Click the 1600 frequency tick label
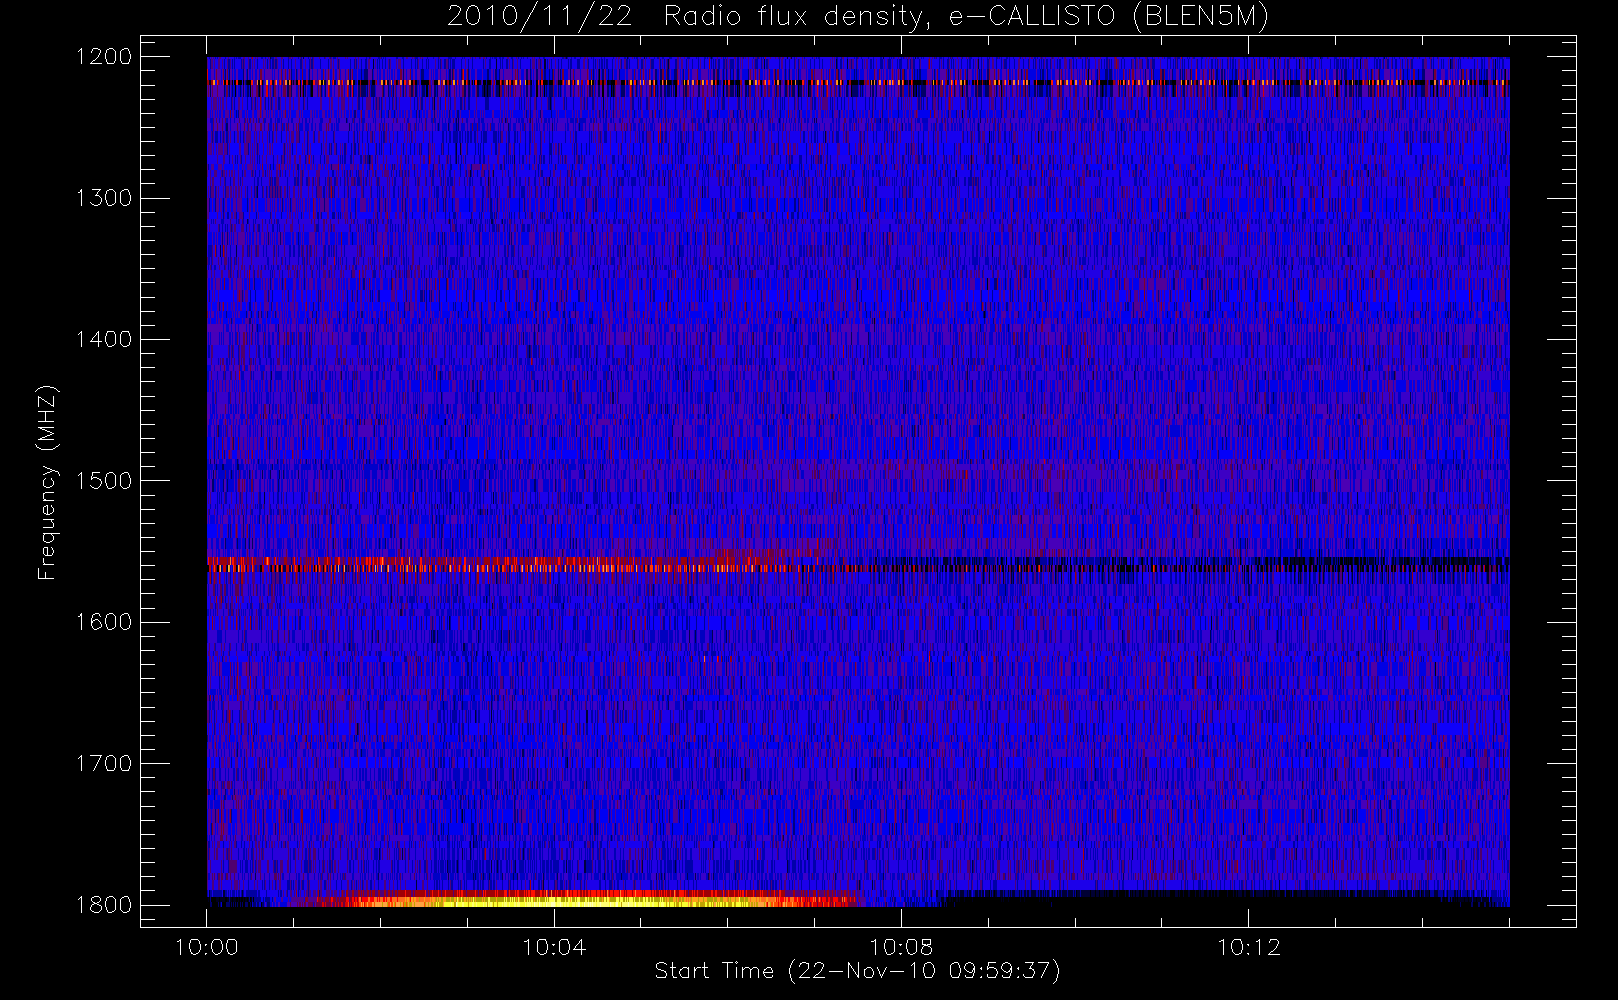This screenshot has height=1000, width=1618. point(103,622)
